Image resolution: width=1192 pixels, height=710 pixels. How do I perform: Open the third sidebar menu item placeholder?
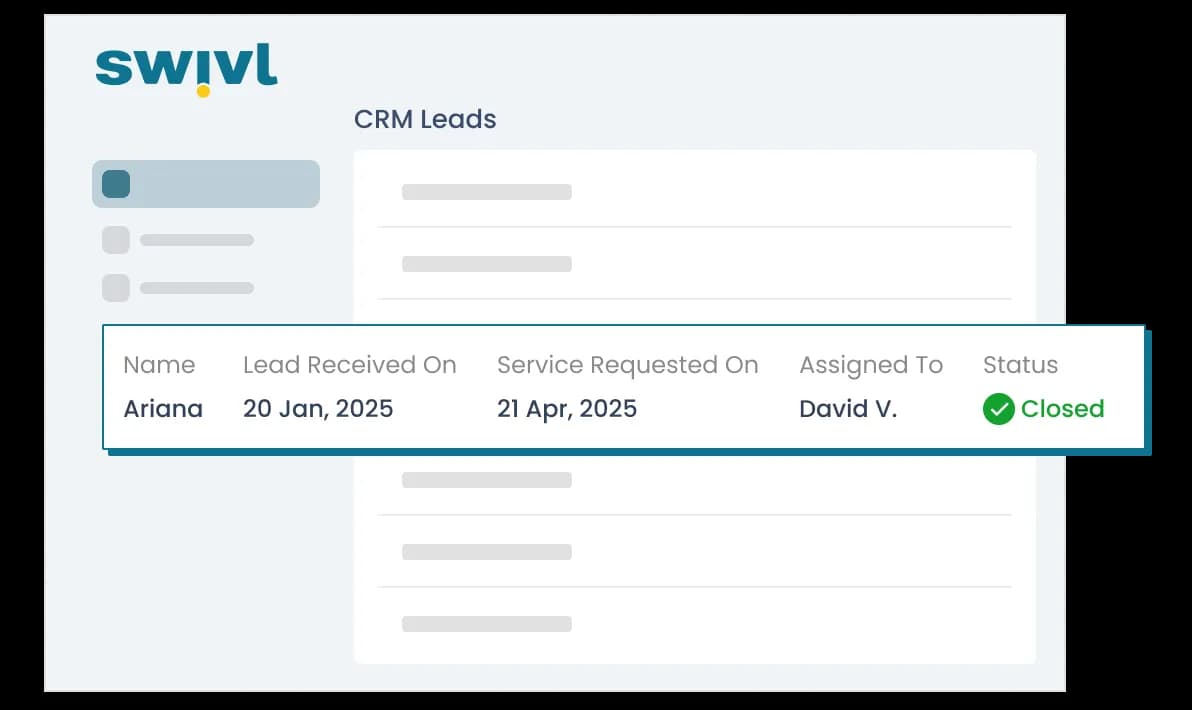(196, 288)
